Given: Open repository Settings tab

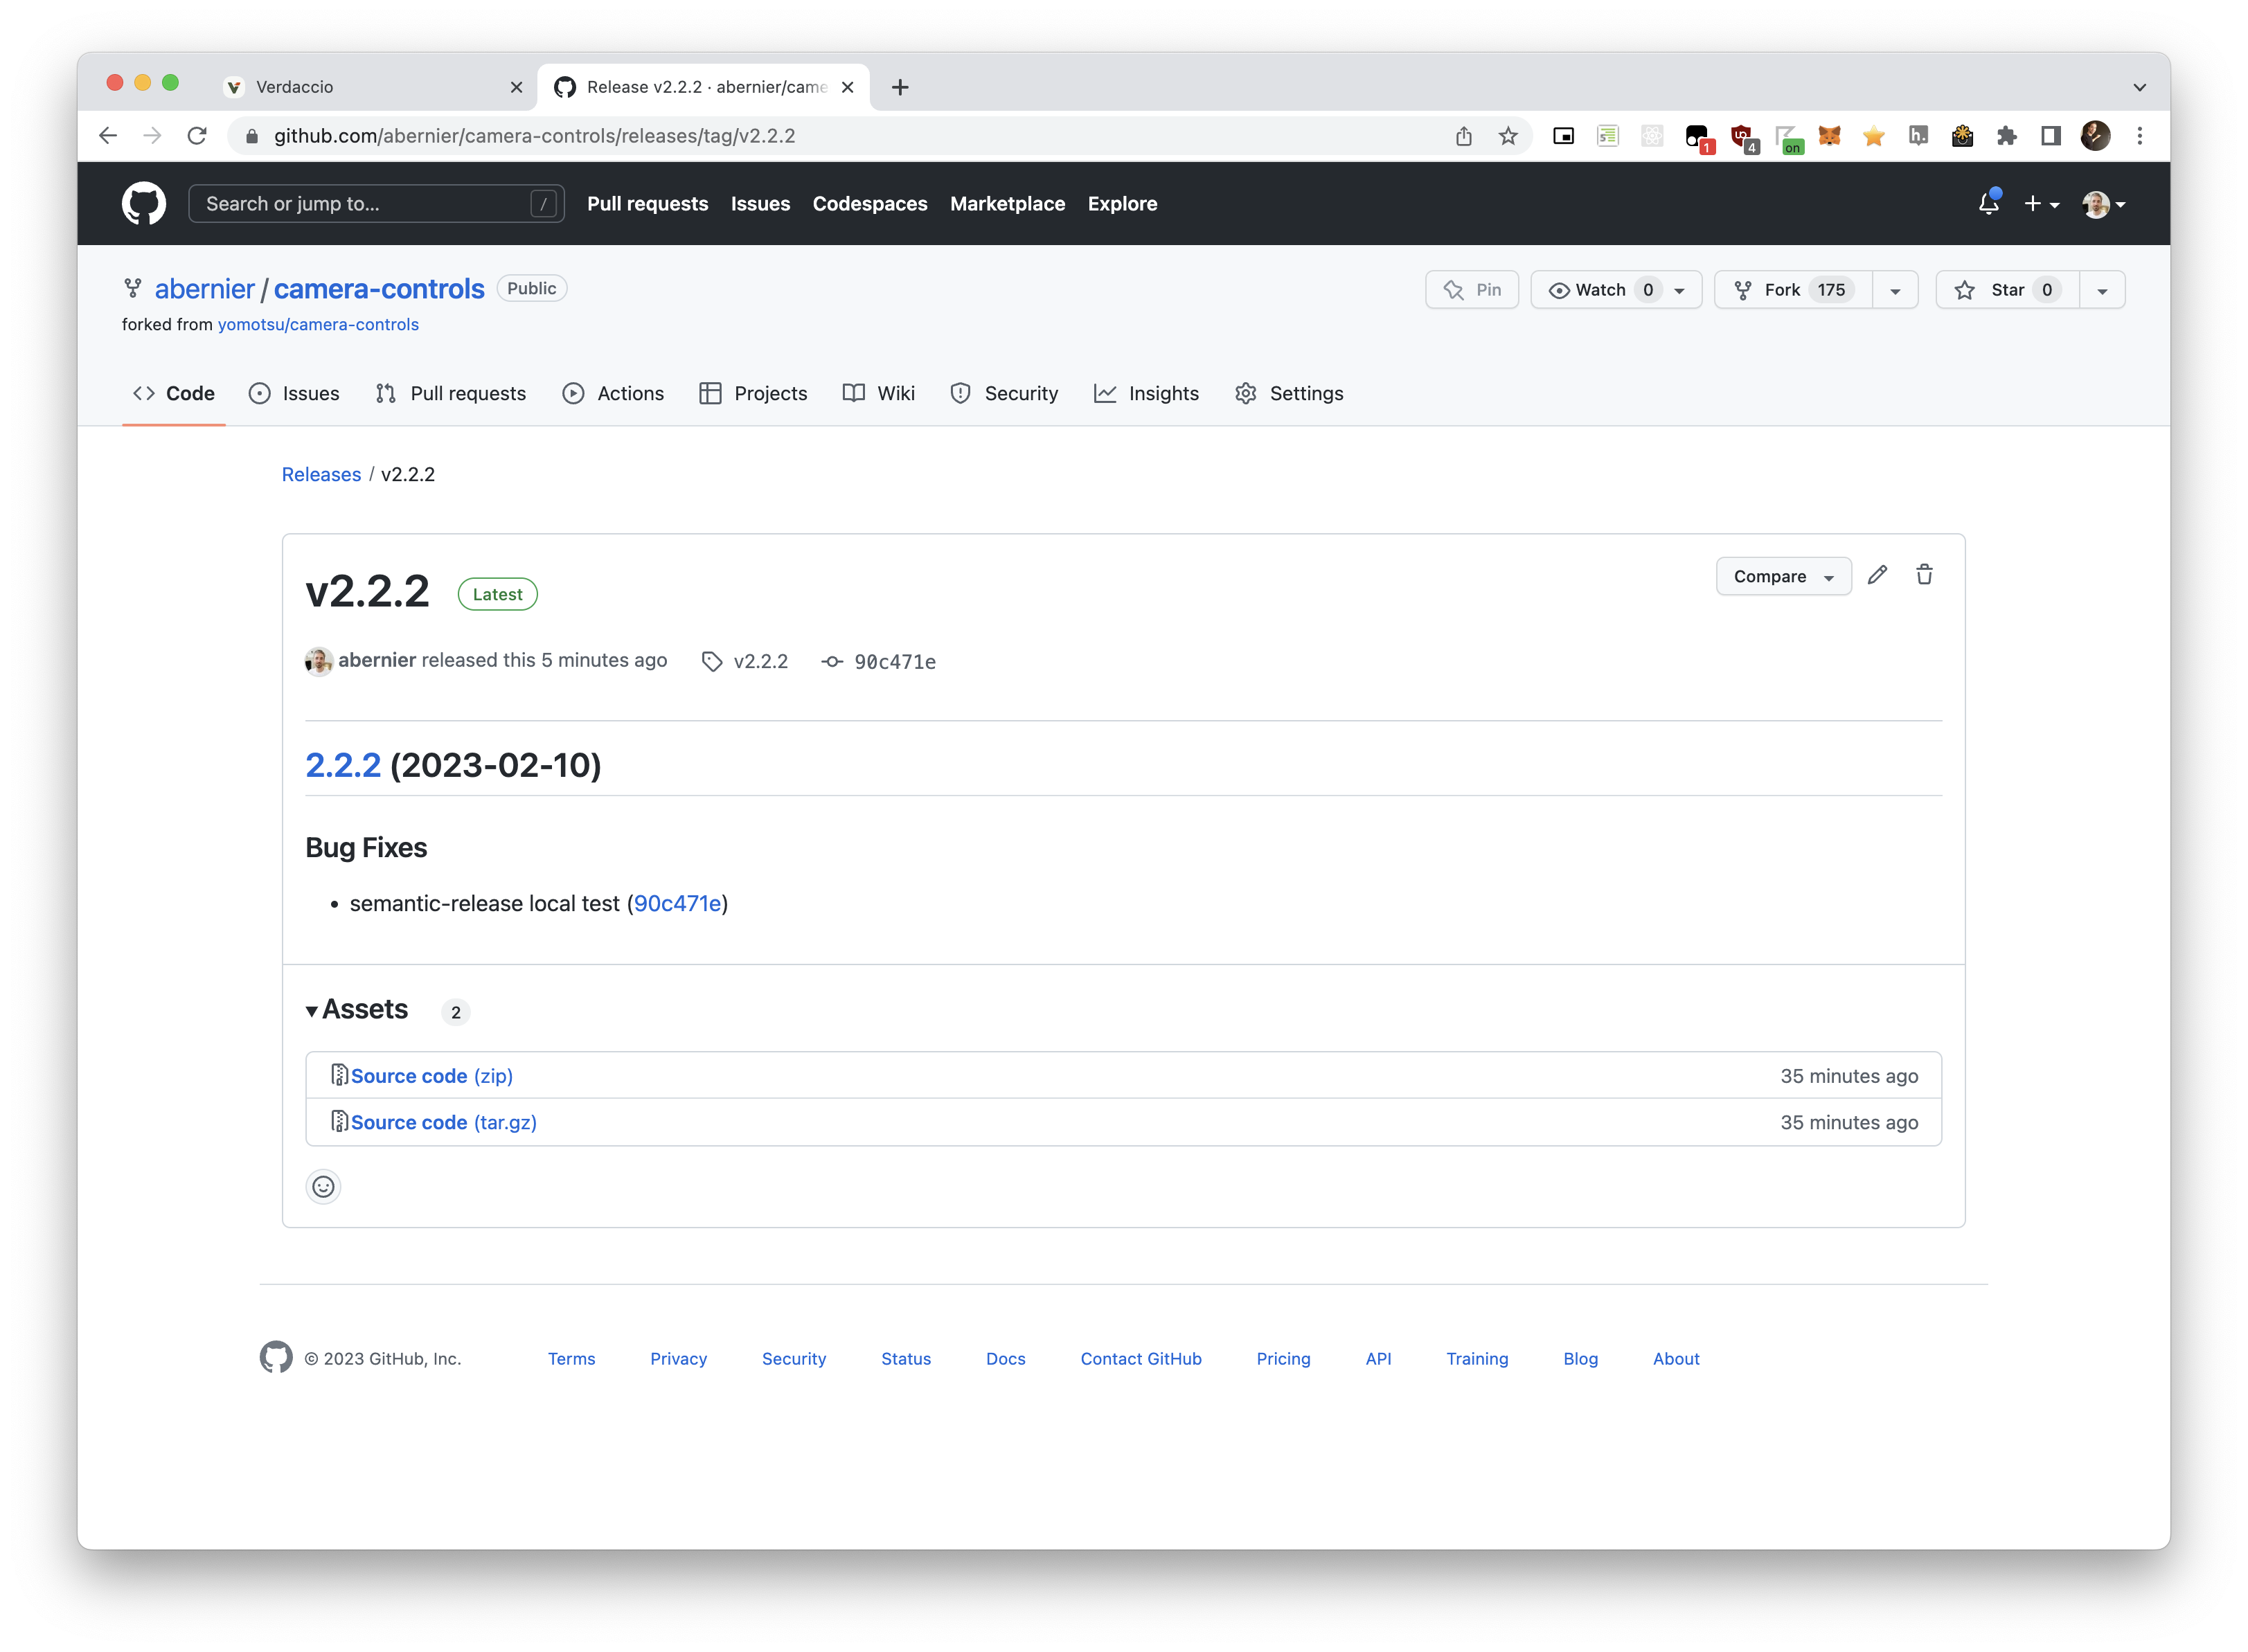Looking at the screenshot, I should point(1288,393).
